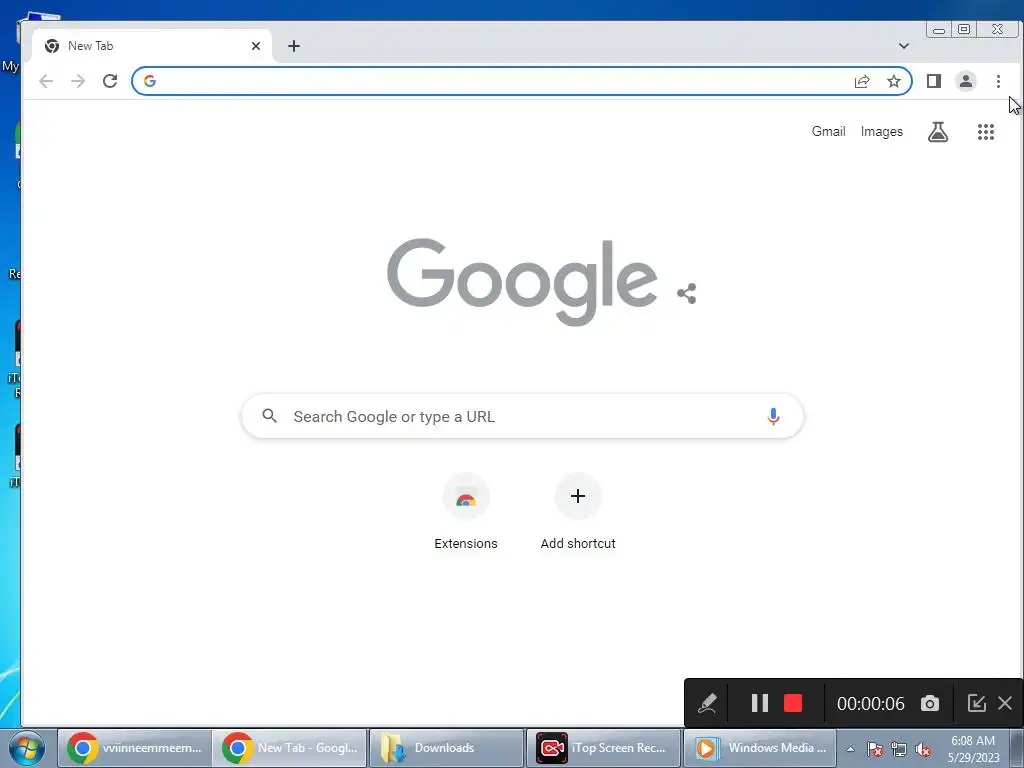The width and height of the screenshot is (1024, 768).
Task: Open iTop Screen Recorder taskbar button
Action: click(603, 748)
